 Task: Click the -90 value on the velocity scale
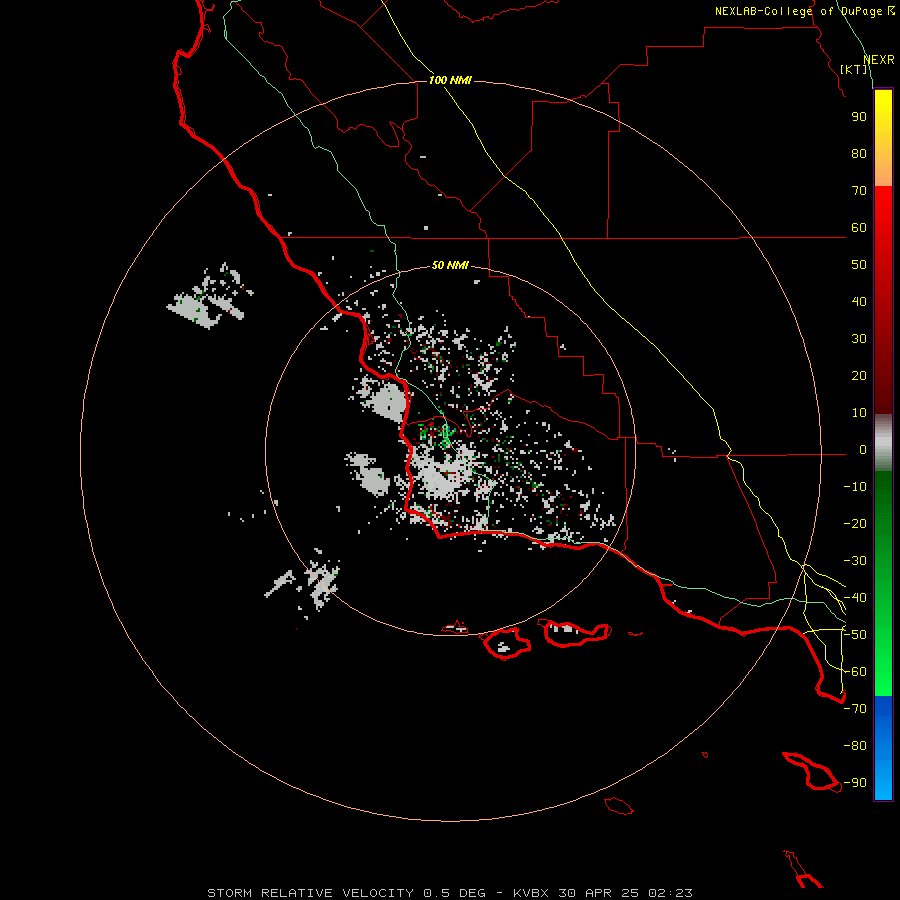(855, 783)
